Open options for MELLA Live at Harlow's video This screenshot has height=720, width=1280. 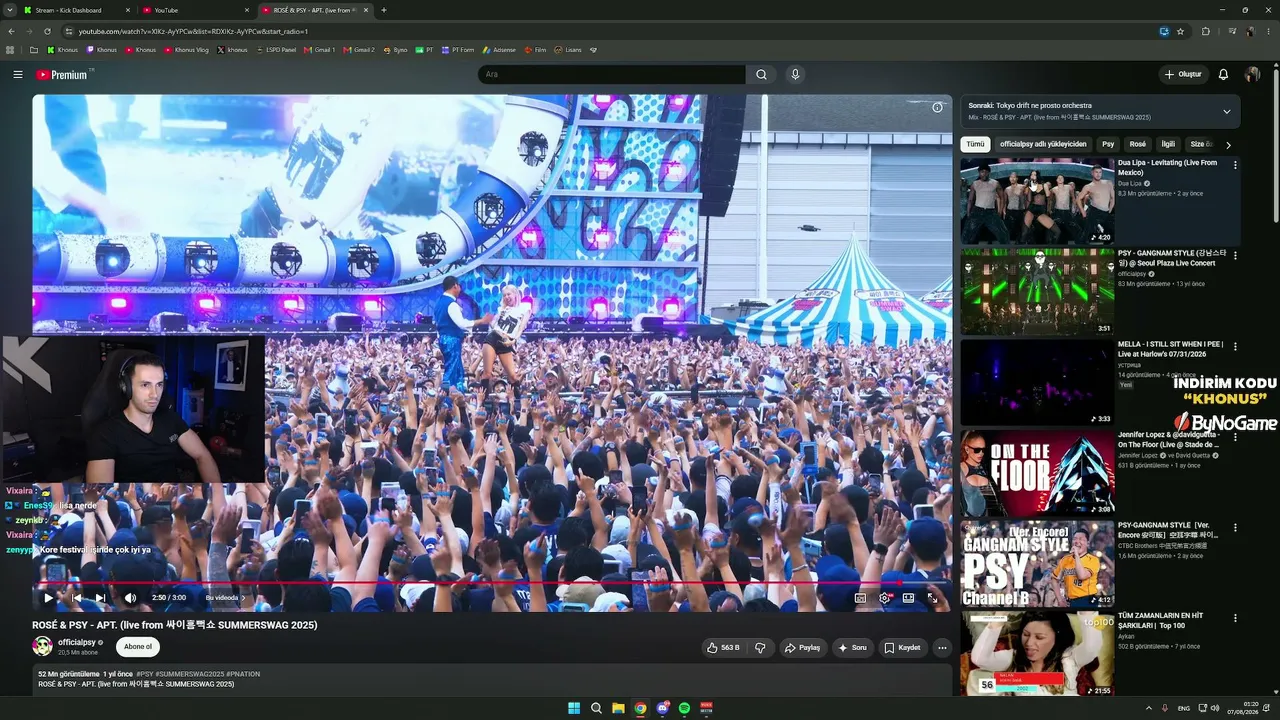(1235, 346)
